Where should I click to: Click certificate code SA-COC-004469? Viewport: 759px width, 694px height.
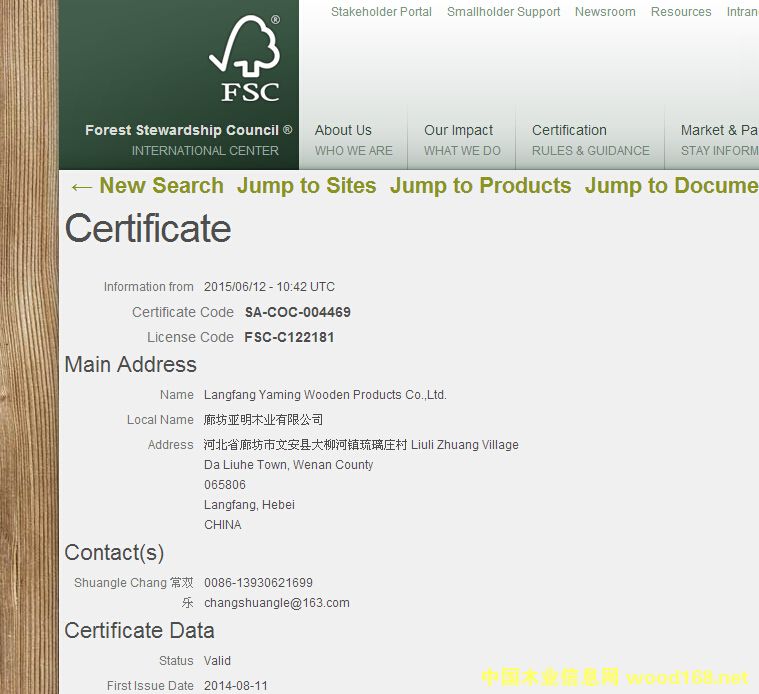coord(297,312)
